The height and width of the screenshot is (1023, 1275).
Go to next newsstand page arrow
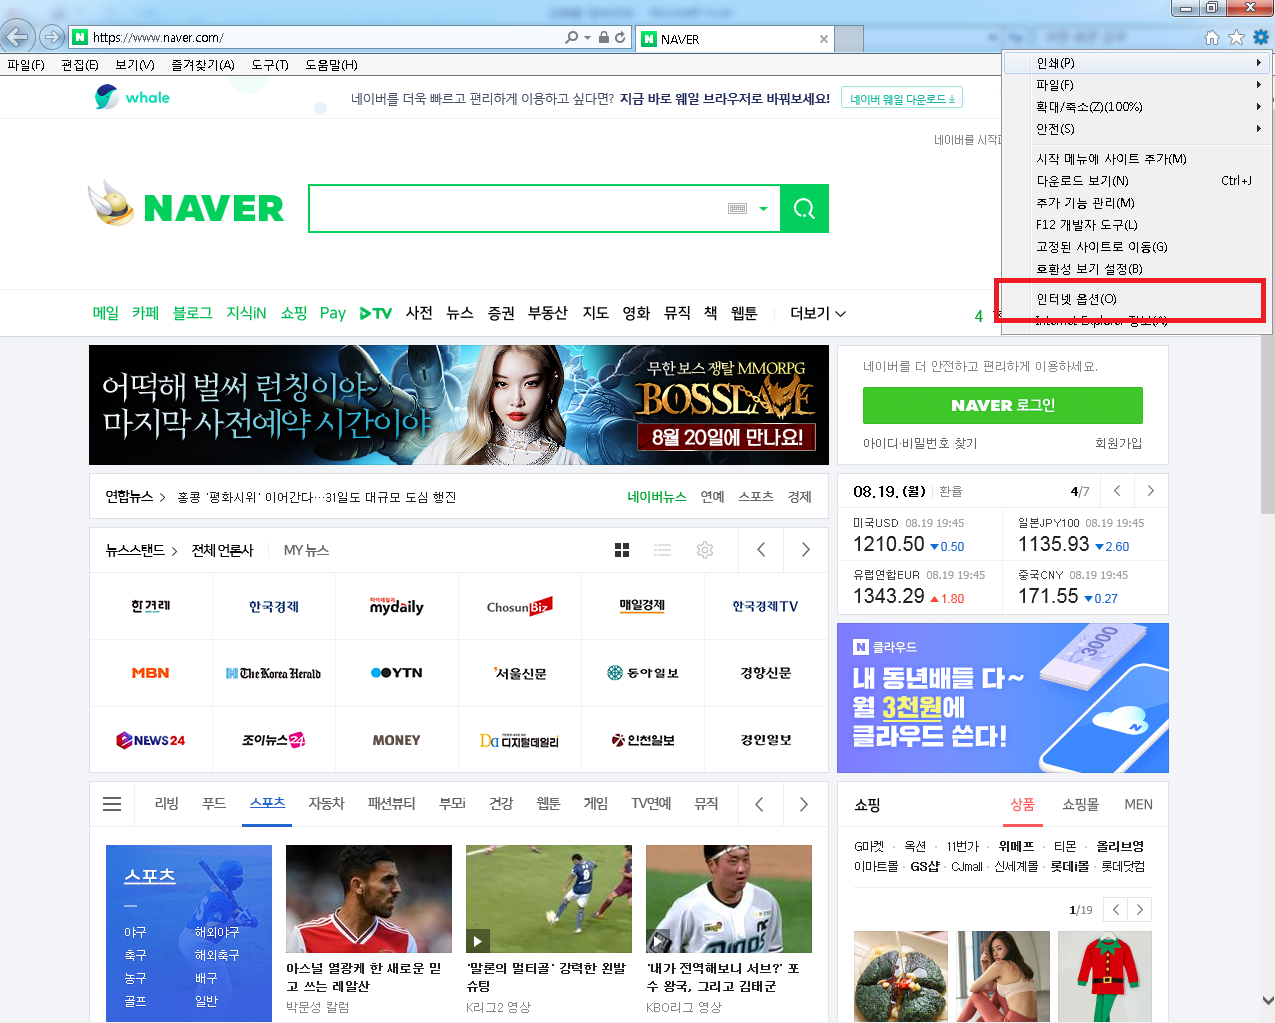pos(806,549)
